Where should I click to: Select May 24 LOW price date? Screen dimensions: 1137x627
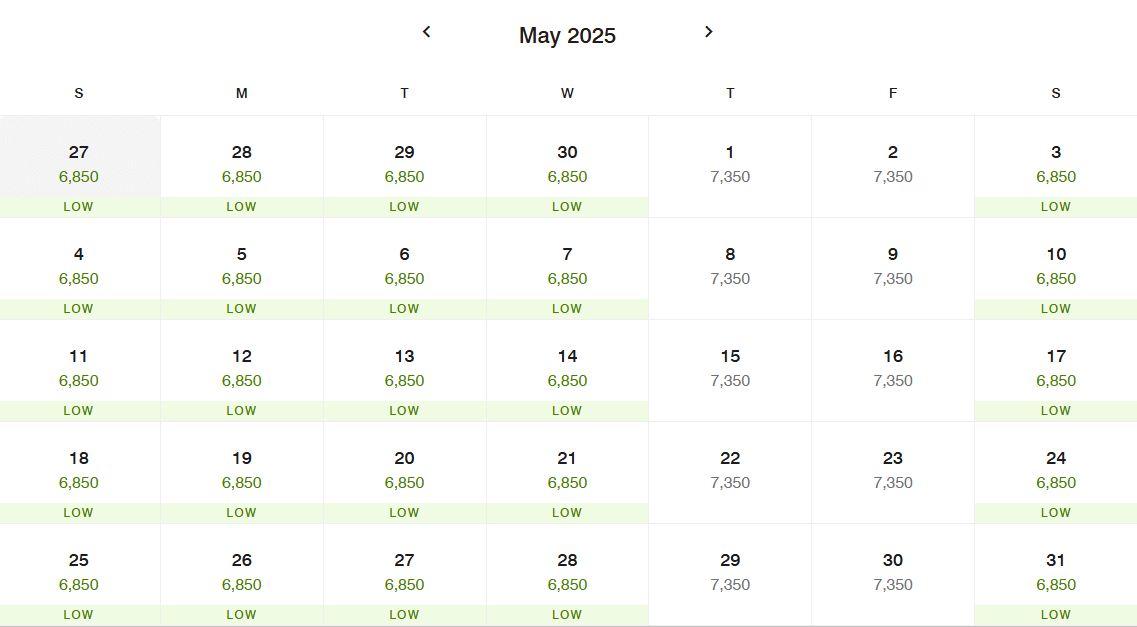pyautogui.click(x=1056, y=473)
